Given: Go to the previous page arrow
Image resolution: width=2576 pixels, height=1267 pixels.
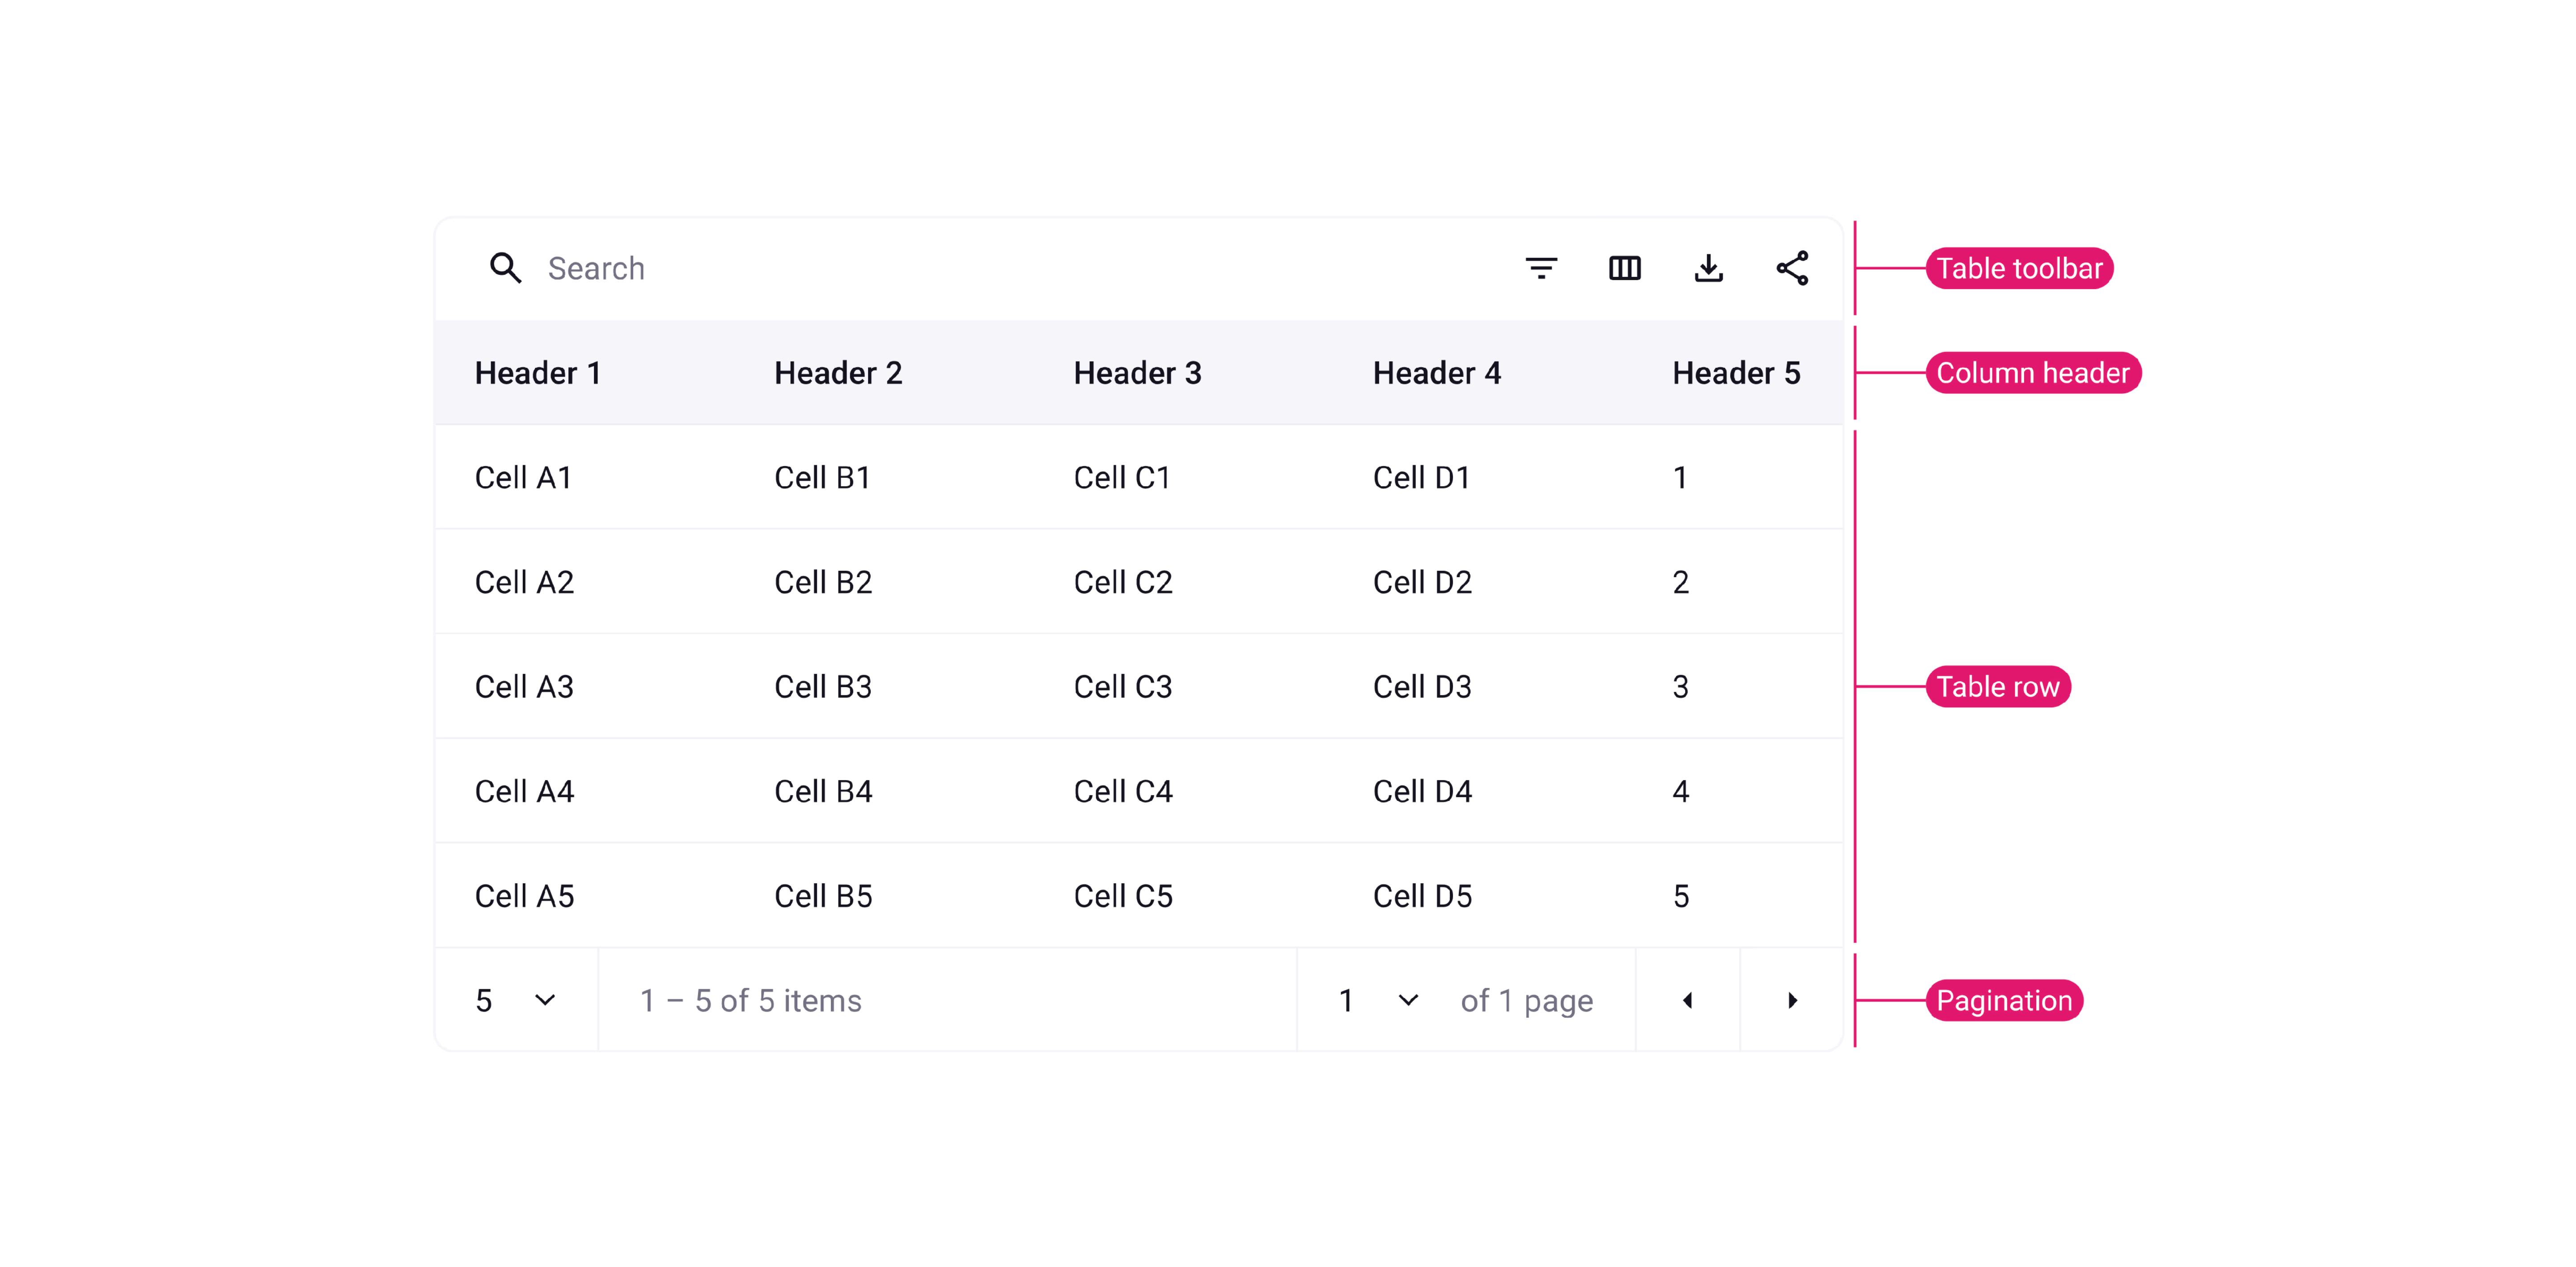Looking at the screenshot, I should pos(1687,1000).
